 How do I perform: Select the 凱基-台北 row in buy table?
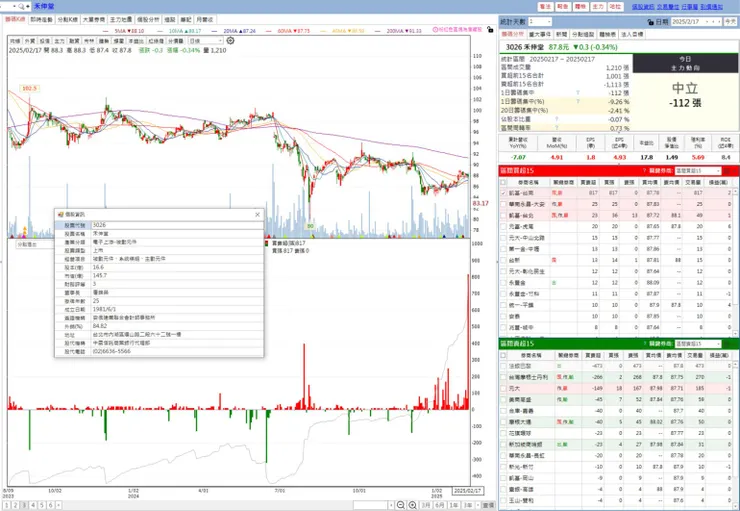click(x=618, y=216)
